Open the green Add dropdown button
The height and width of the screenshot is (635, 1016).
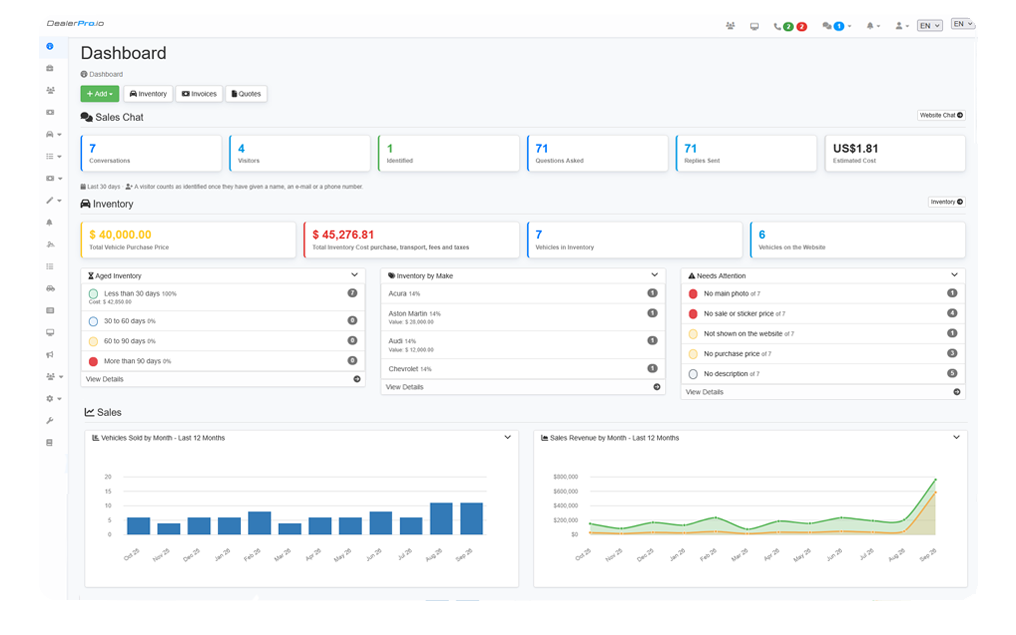[x=100, y=94]
